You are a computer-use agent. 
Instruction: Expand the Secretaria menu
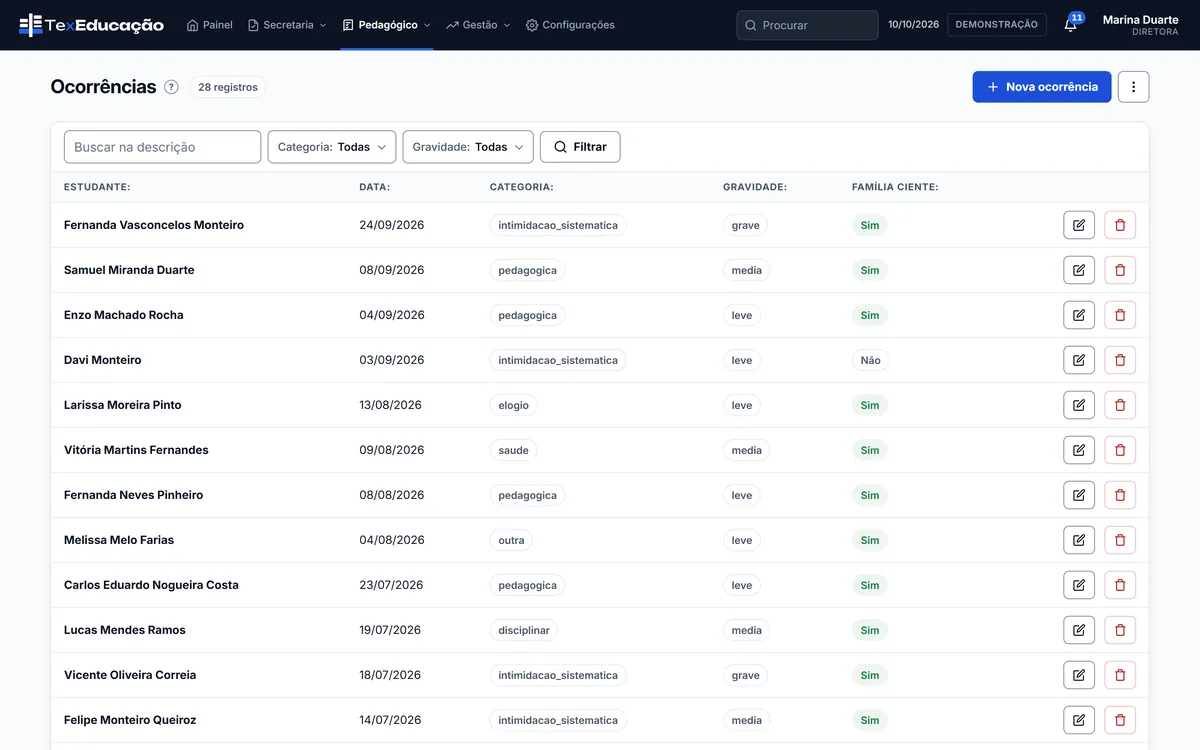pyautogui.click(x=287, y=25)
